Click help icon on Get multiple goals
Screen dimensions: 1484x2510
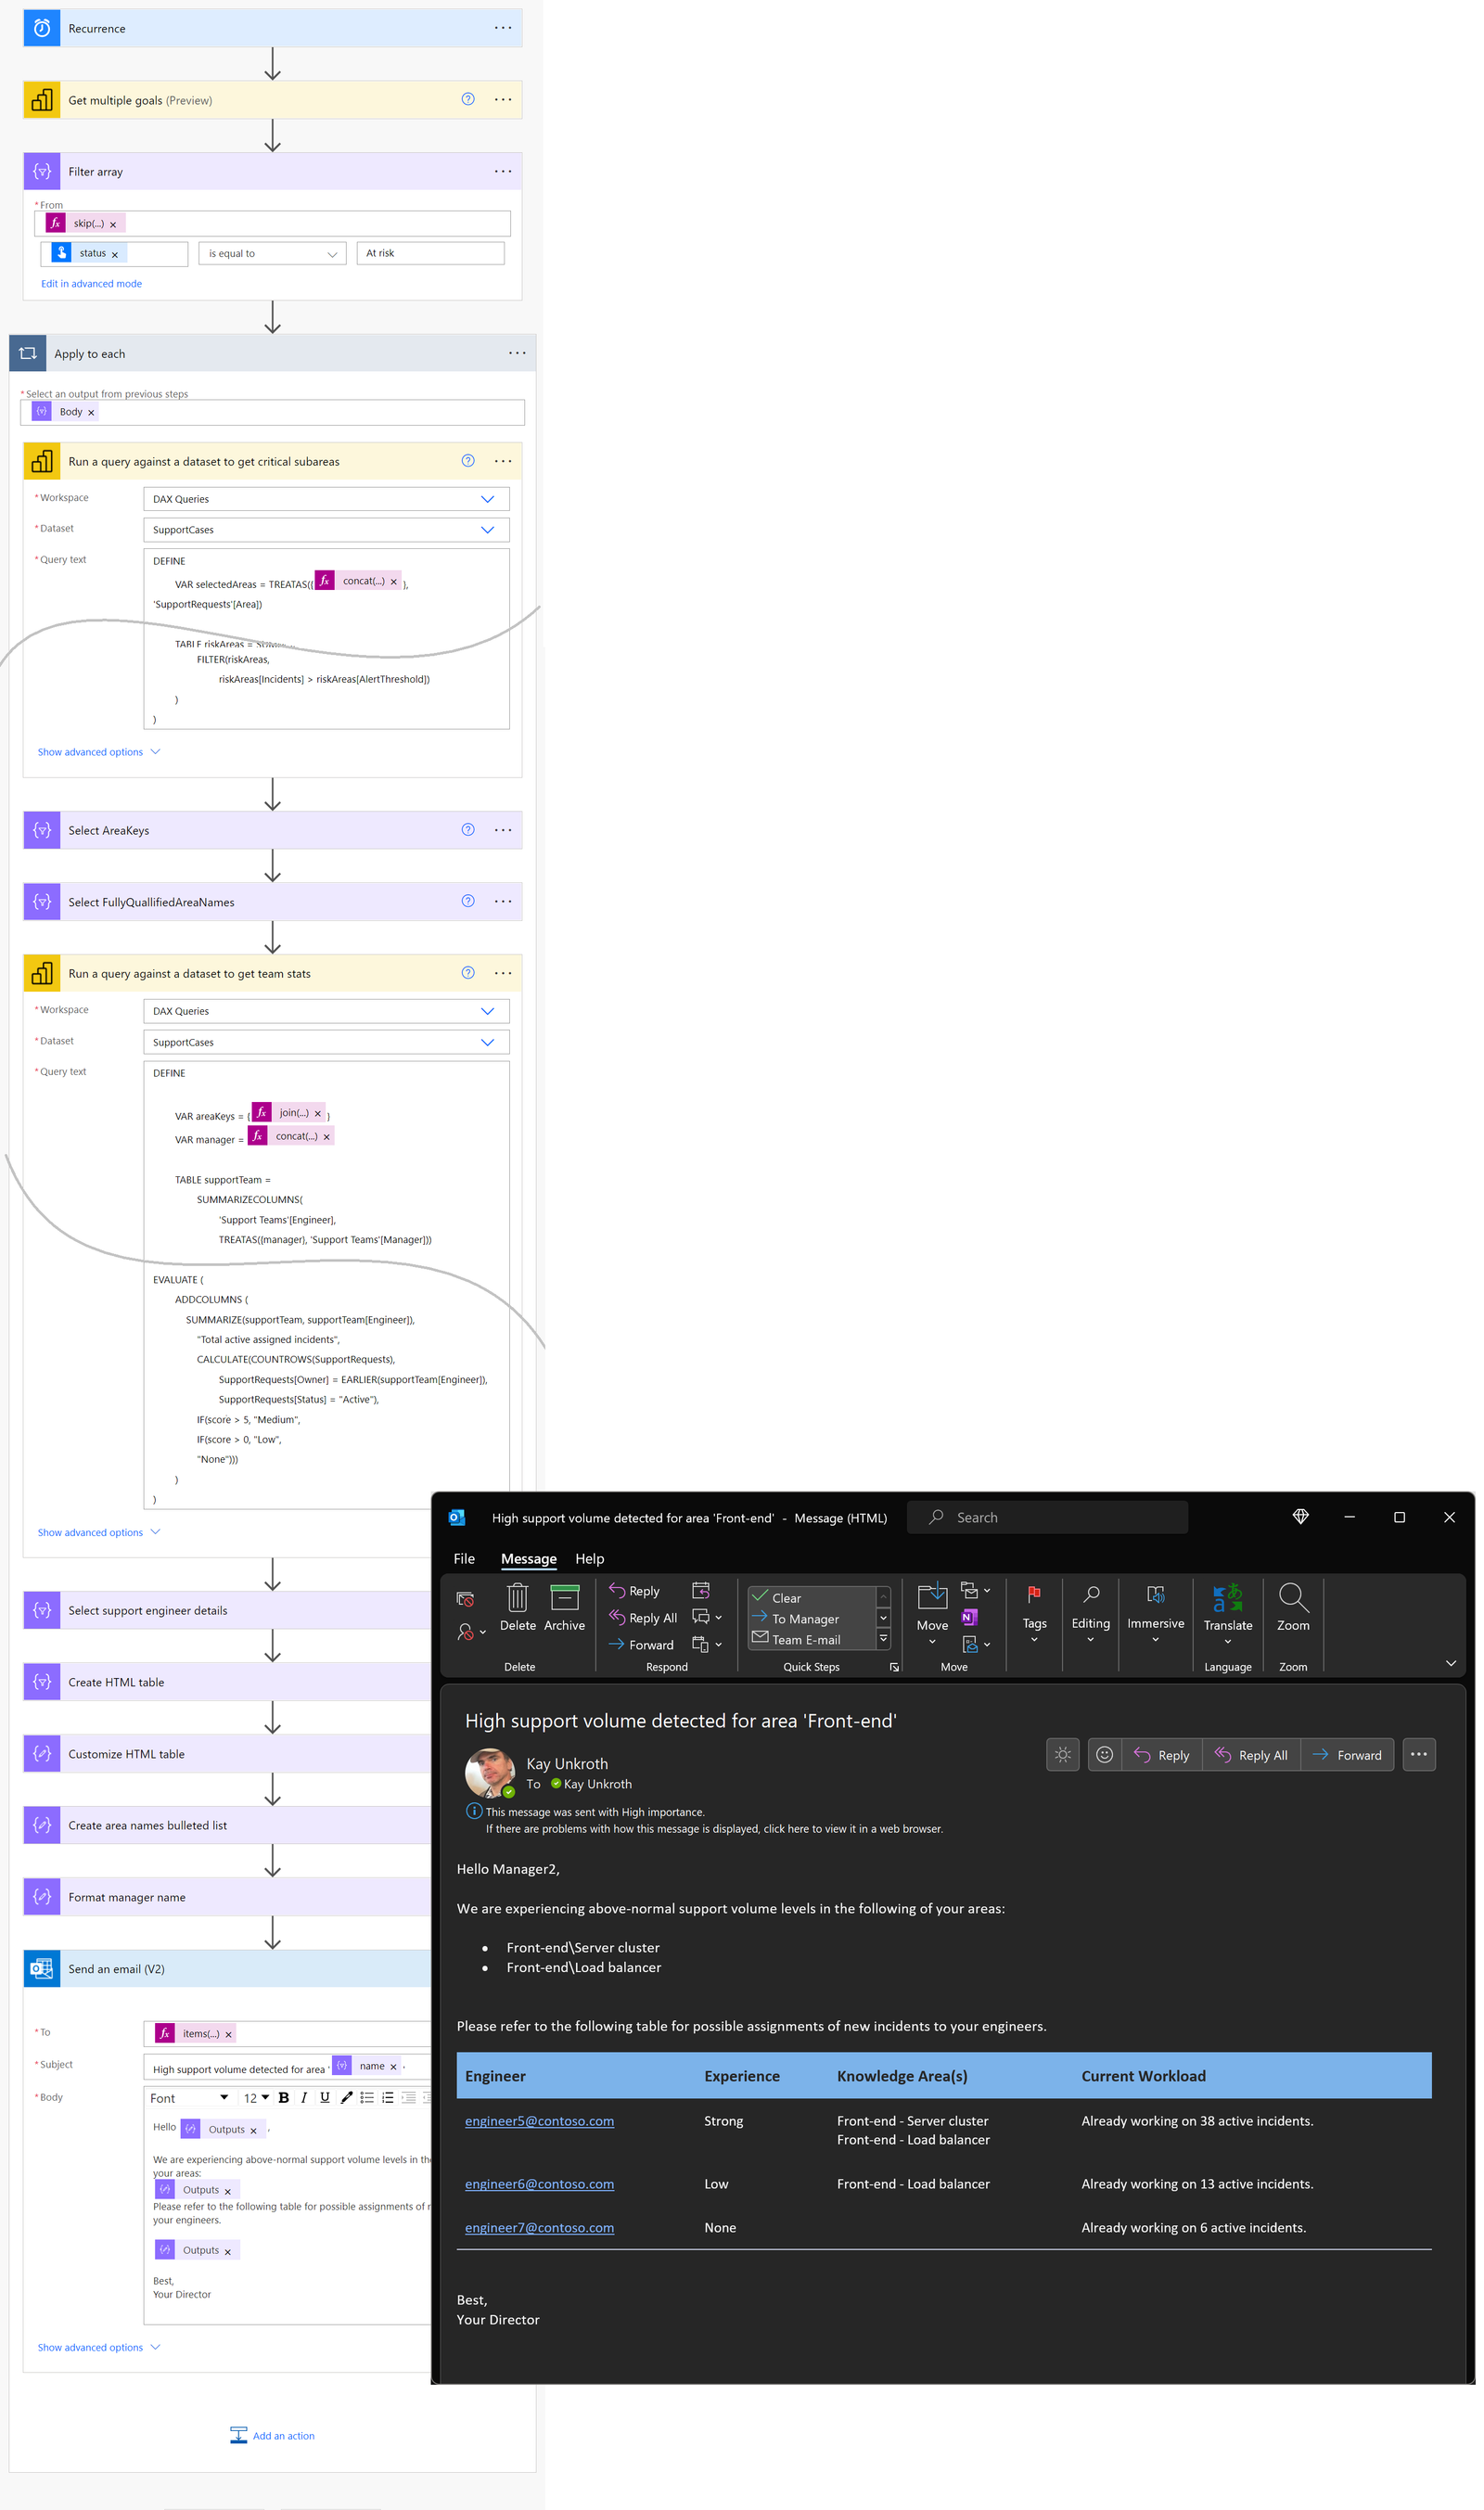pyautogui.click(x=468, y=99)
